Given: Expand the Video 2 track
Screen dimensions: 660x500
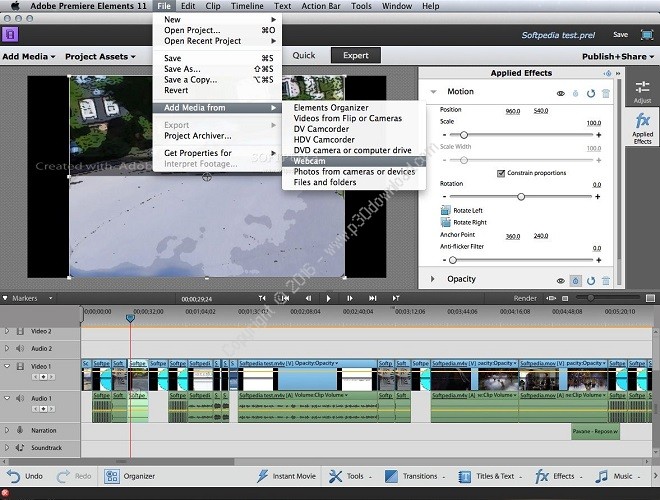Looking at the screenshot, I should (7, 331).
